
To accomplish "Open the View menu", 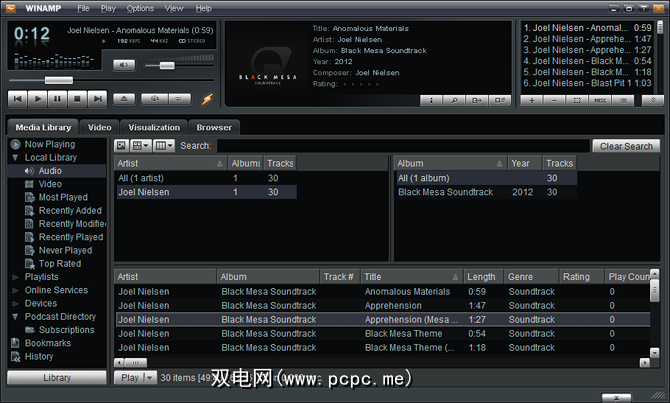I will click(x=174, y=8).
